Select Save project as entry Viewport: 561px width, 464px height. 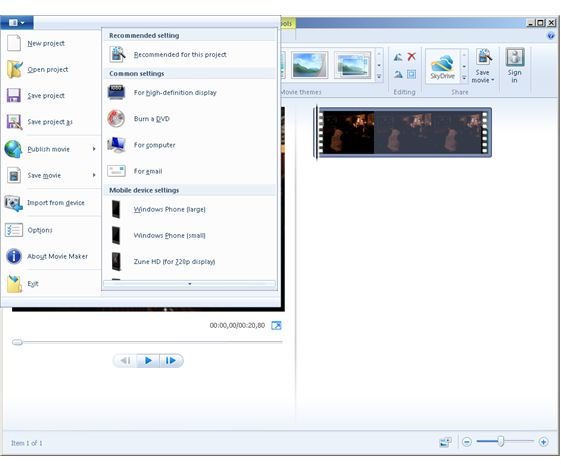click(50, 122)
